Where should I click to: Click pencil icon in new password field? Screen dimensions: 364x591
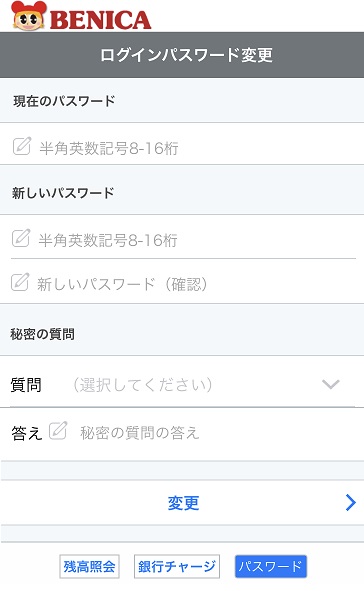coord(21,238)
